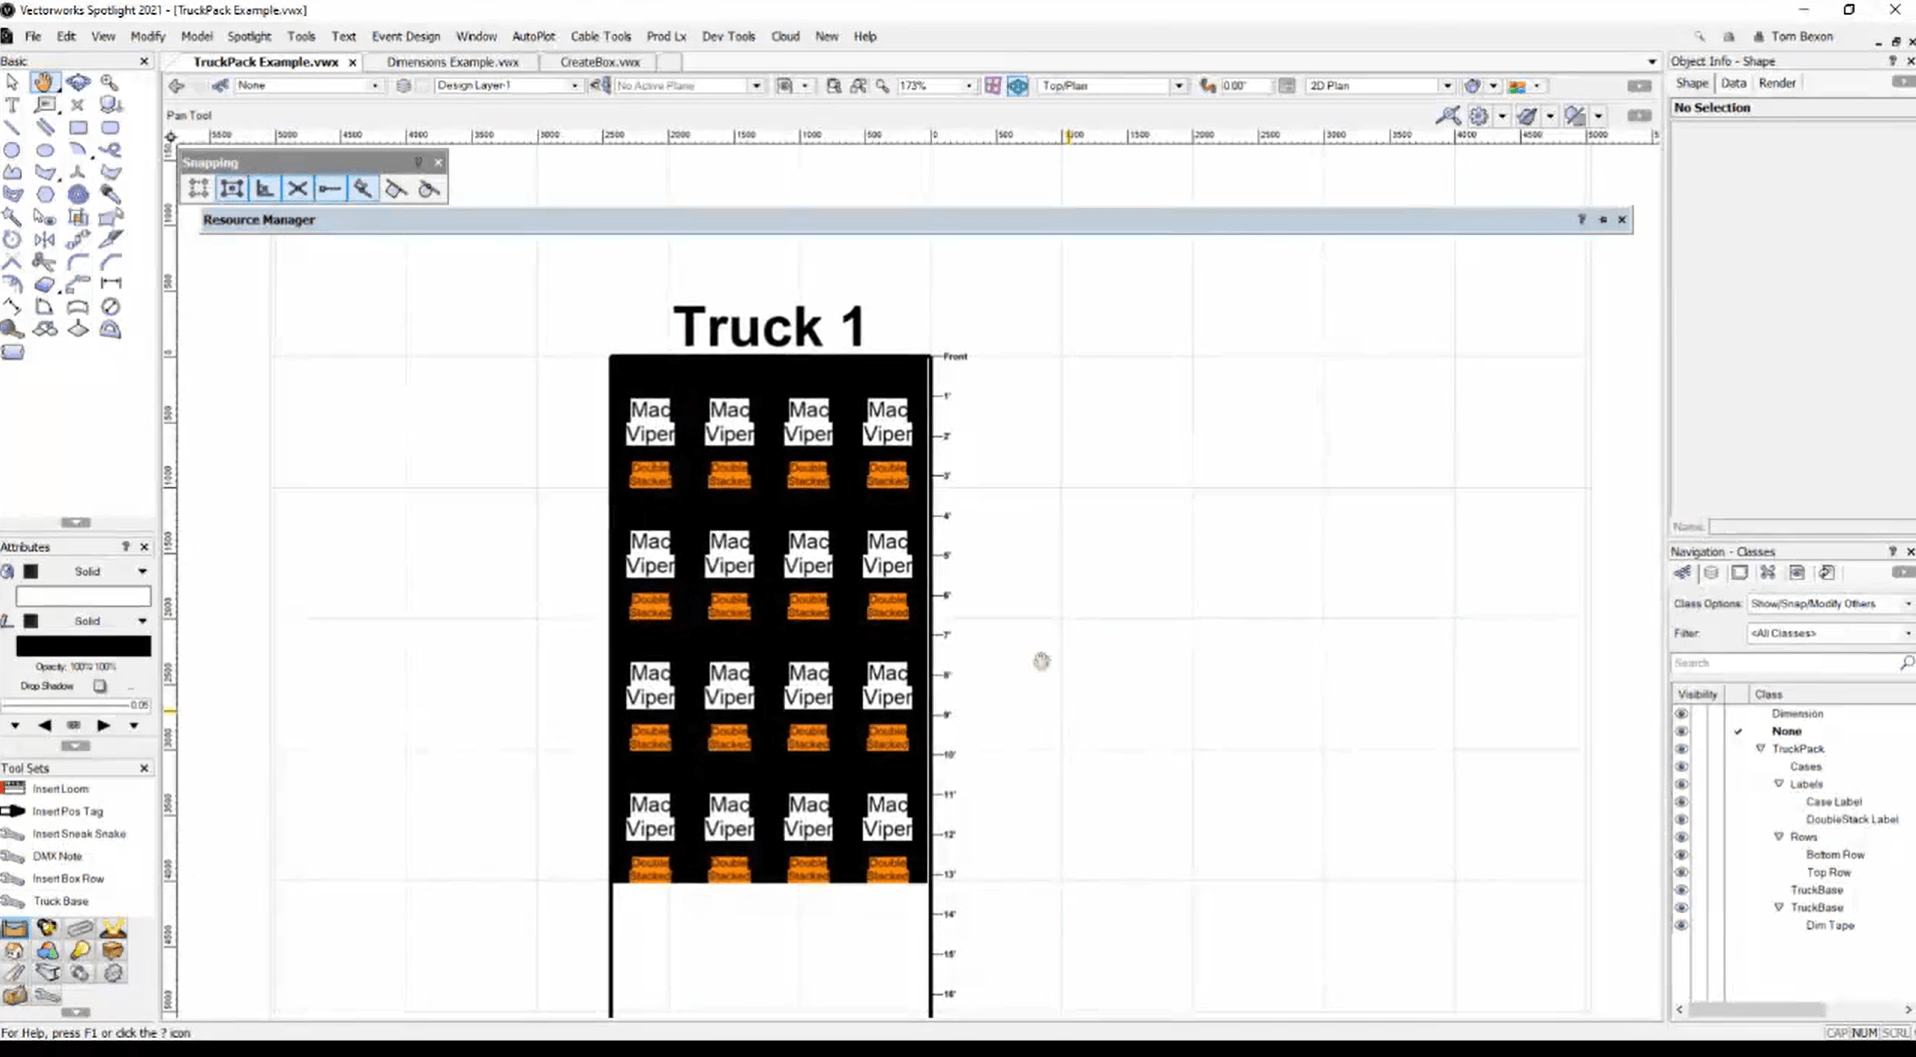
Task: Open the 2D Plan render mode dropdown
Action: [x=1380, y=86]
